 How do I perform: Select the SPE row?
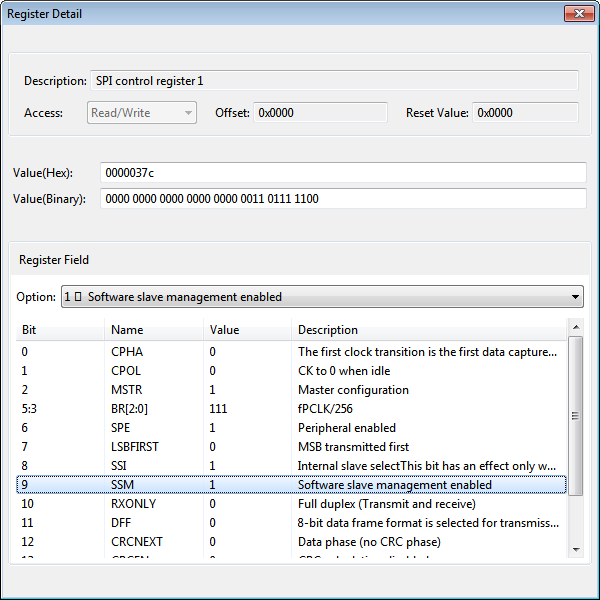coord(291,428)
